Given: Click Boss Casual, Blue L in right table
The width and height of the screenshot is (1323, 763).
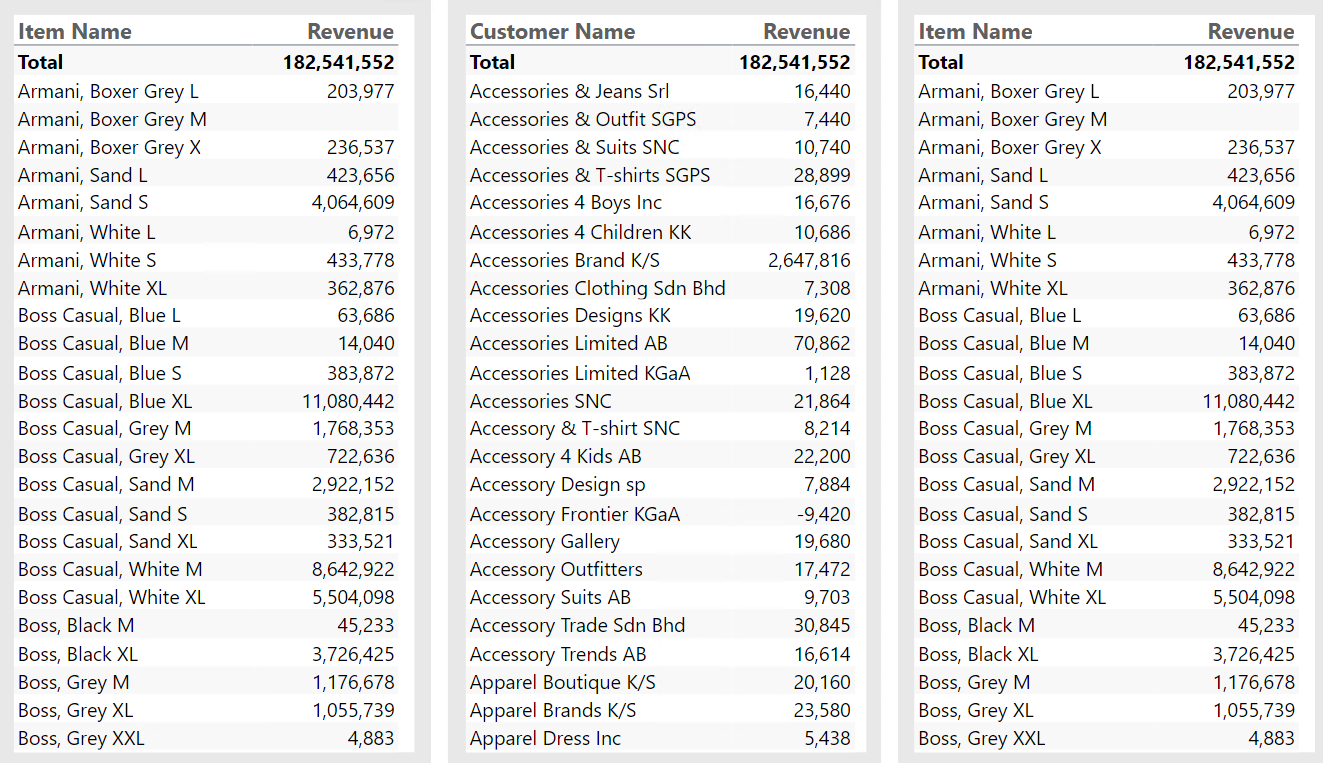Looking at the screenshot, I should pos(1000,315).
